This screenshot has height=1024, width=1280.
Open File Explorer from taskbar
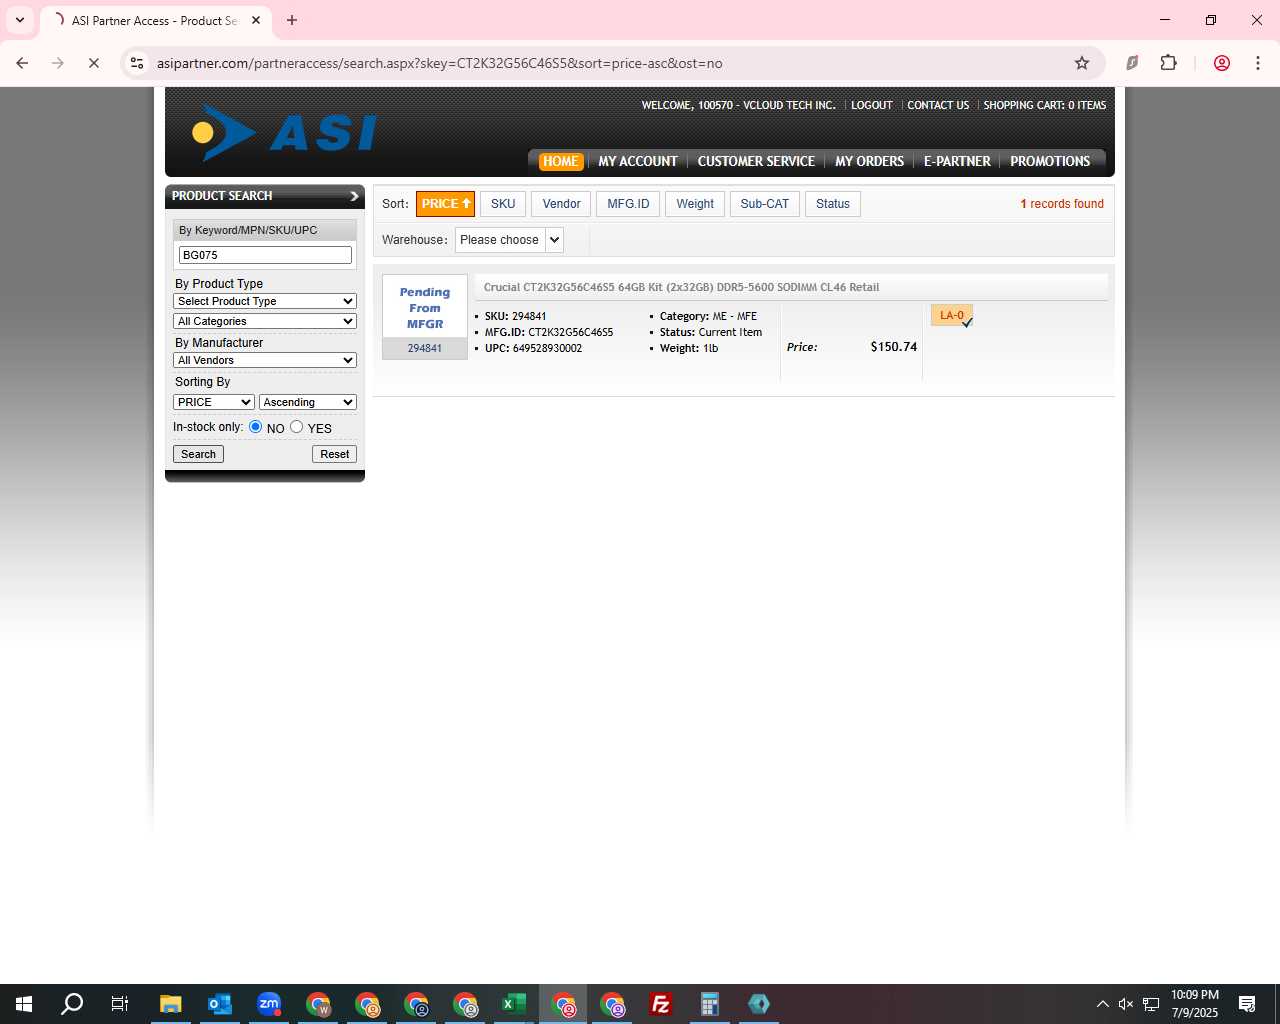[171, 1004]
